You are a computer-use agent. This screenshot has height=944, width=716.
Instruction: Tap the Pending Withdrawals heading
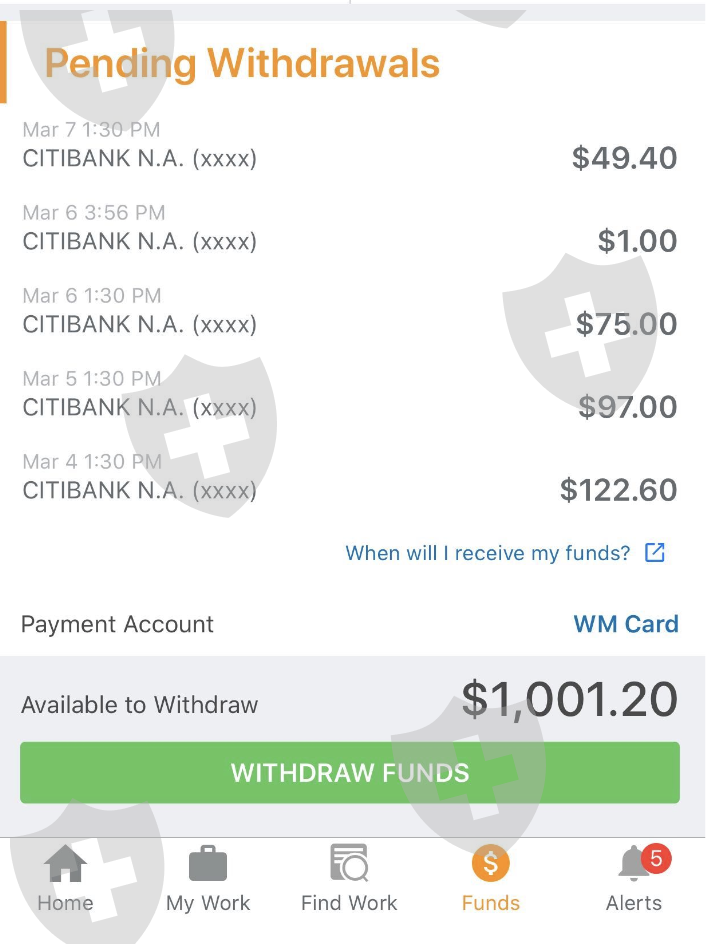(242, 64)
